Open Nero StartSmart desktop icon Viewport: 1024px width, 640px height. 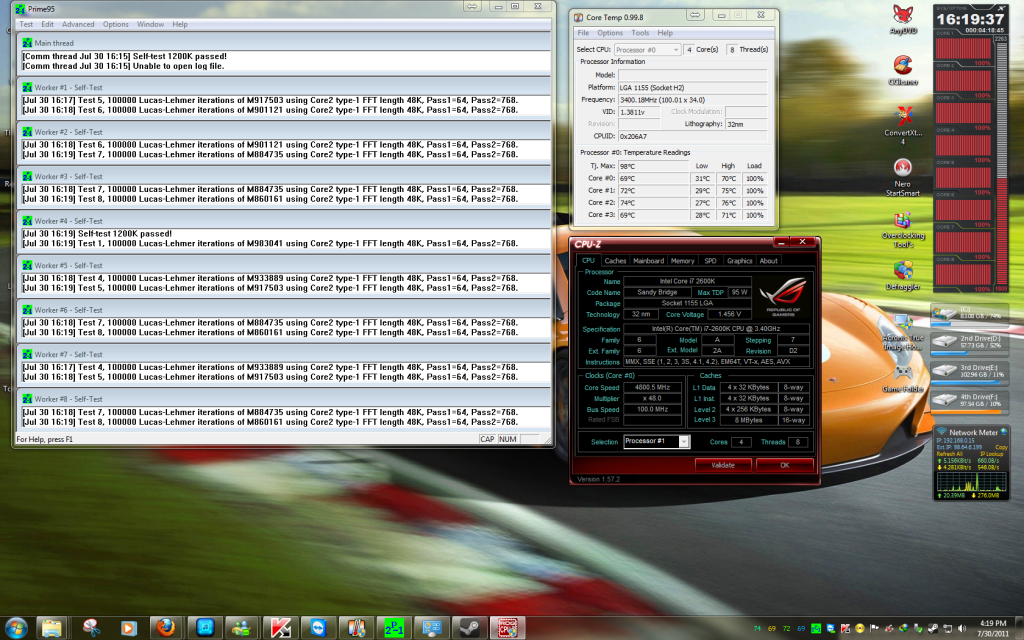pyautogui.click(x=903, y=178)
